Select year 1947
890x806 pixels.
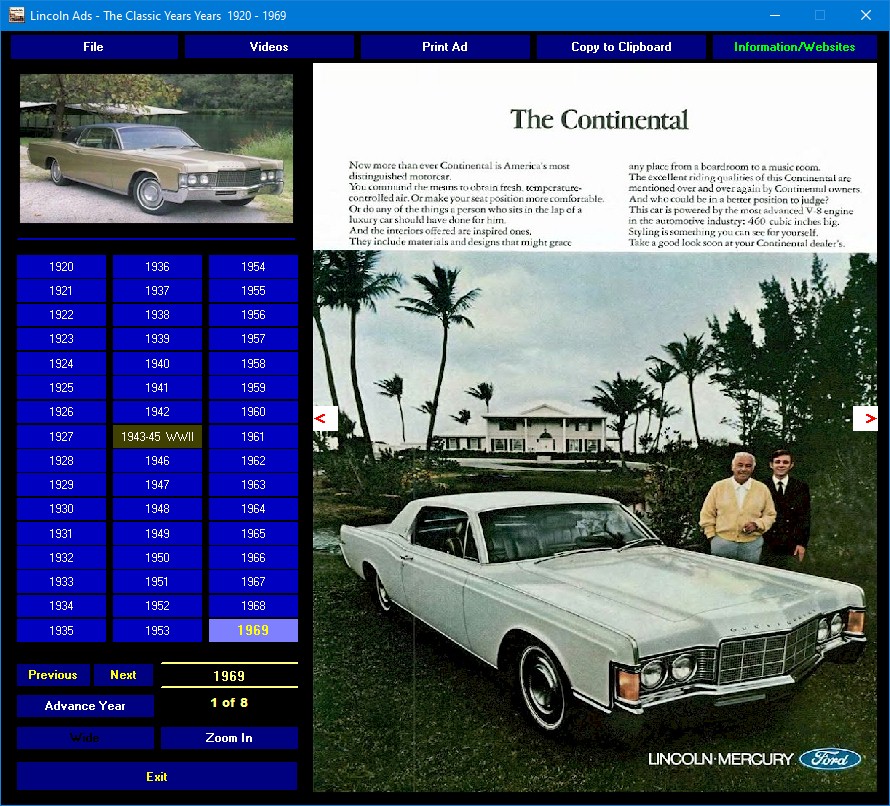[157, 485]
